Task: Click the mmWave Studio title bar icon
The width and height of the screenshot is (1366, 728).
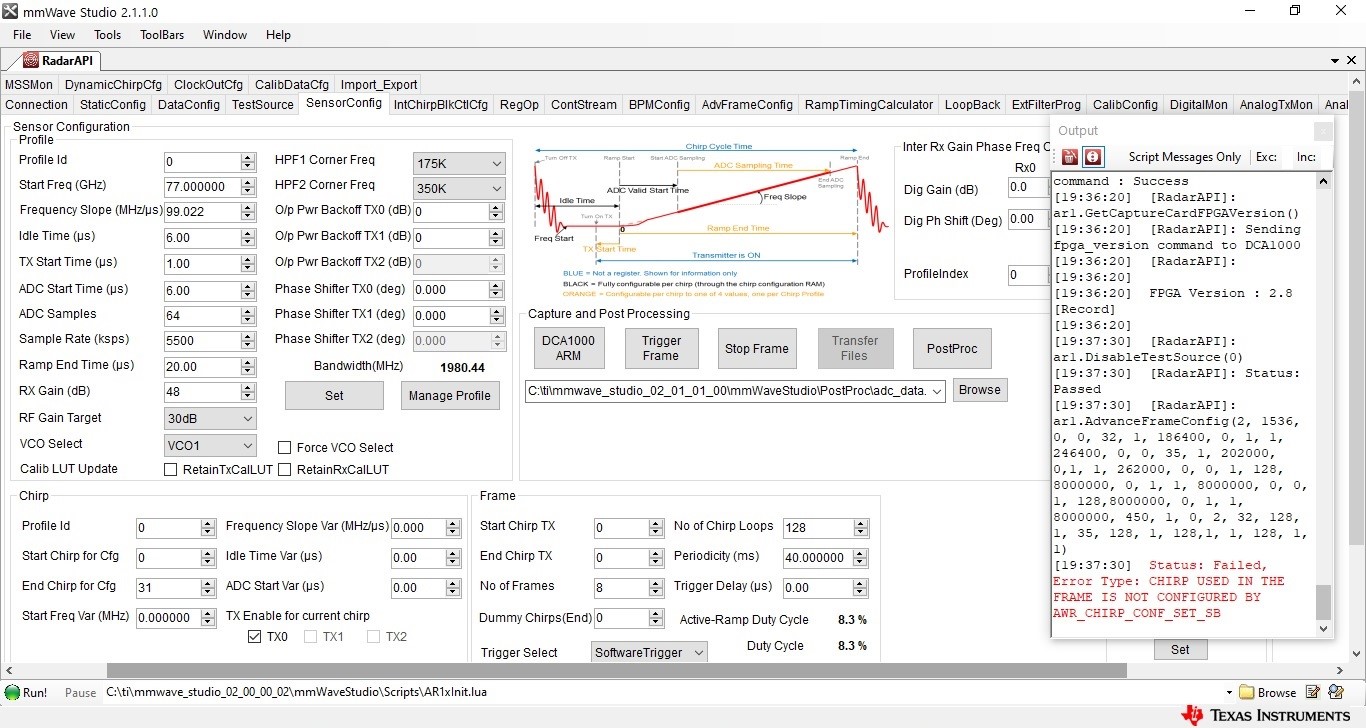Action: (11, 11)
